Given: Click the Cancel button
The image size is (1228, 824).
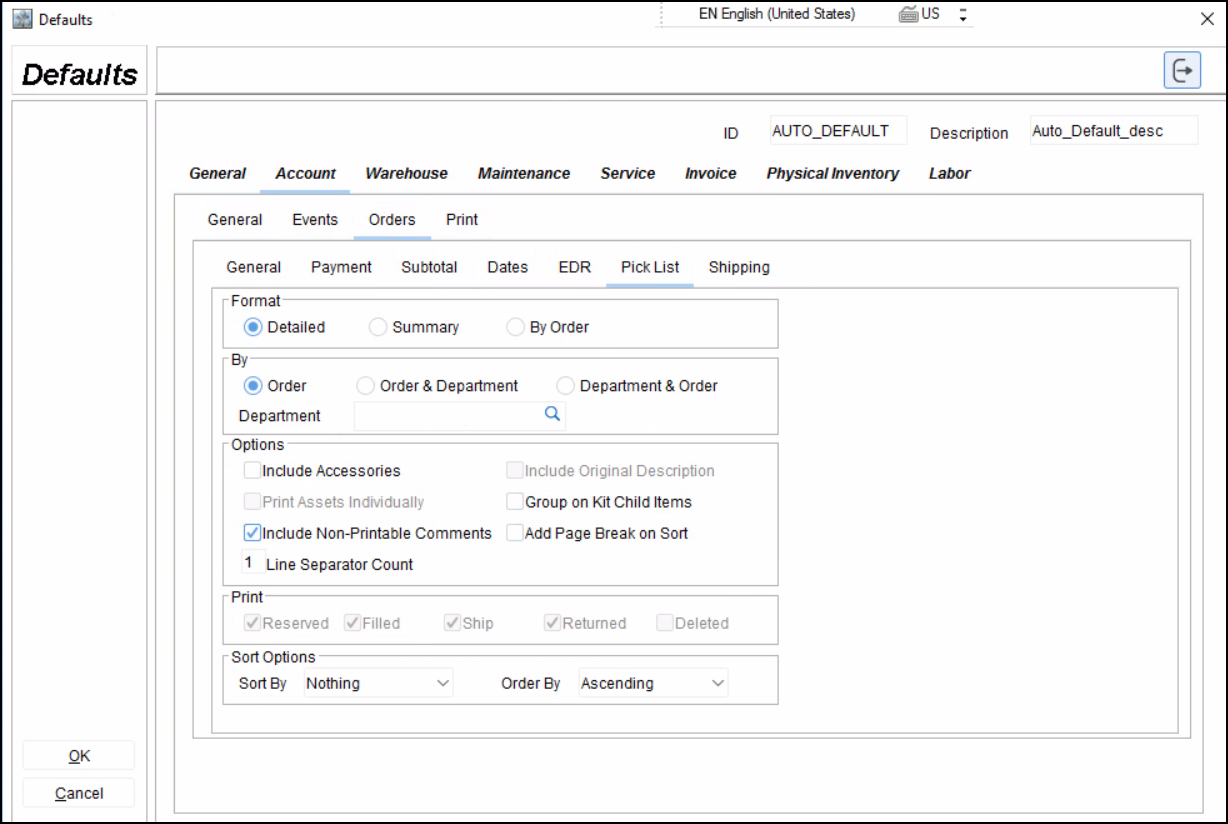Looking at the screenshot, I should tap(78, 794).
